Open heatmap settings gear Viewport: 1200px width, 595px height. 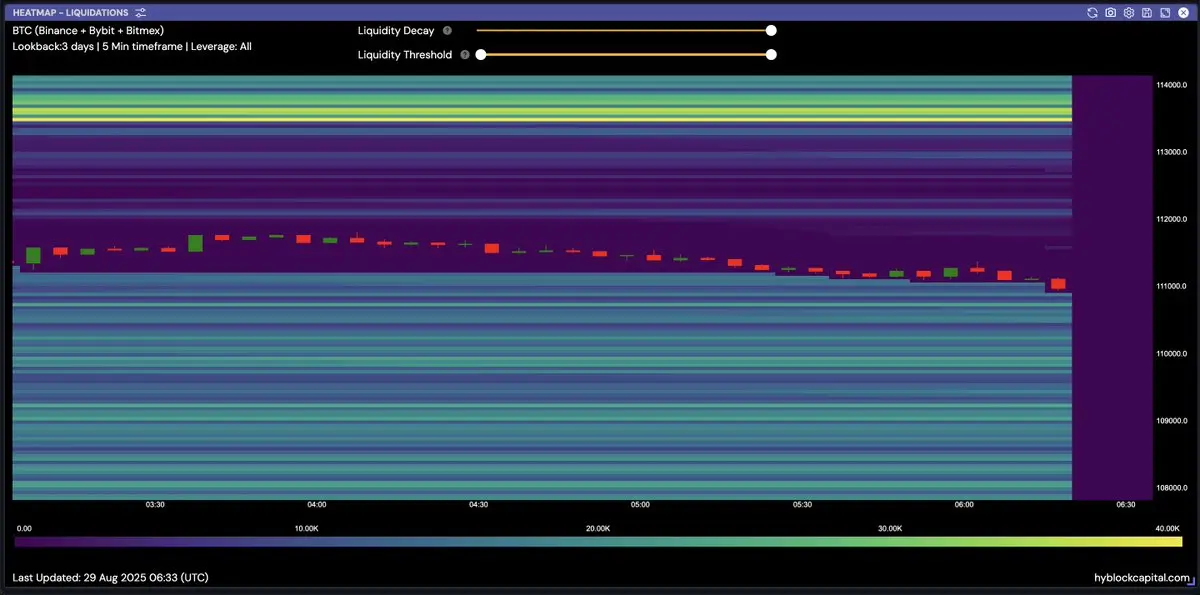[1128, 12]
